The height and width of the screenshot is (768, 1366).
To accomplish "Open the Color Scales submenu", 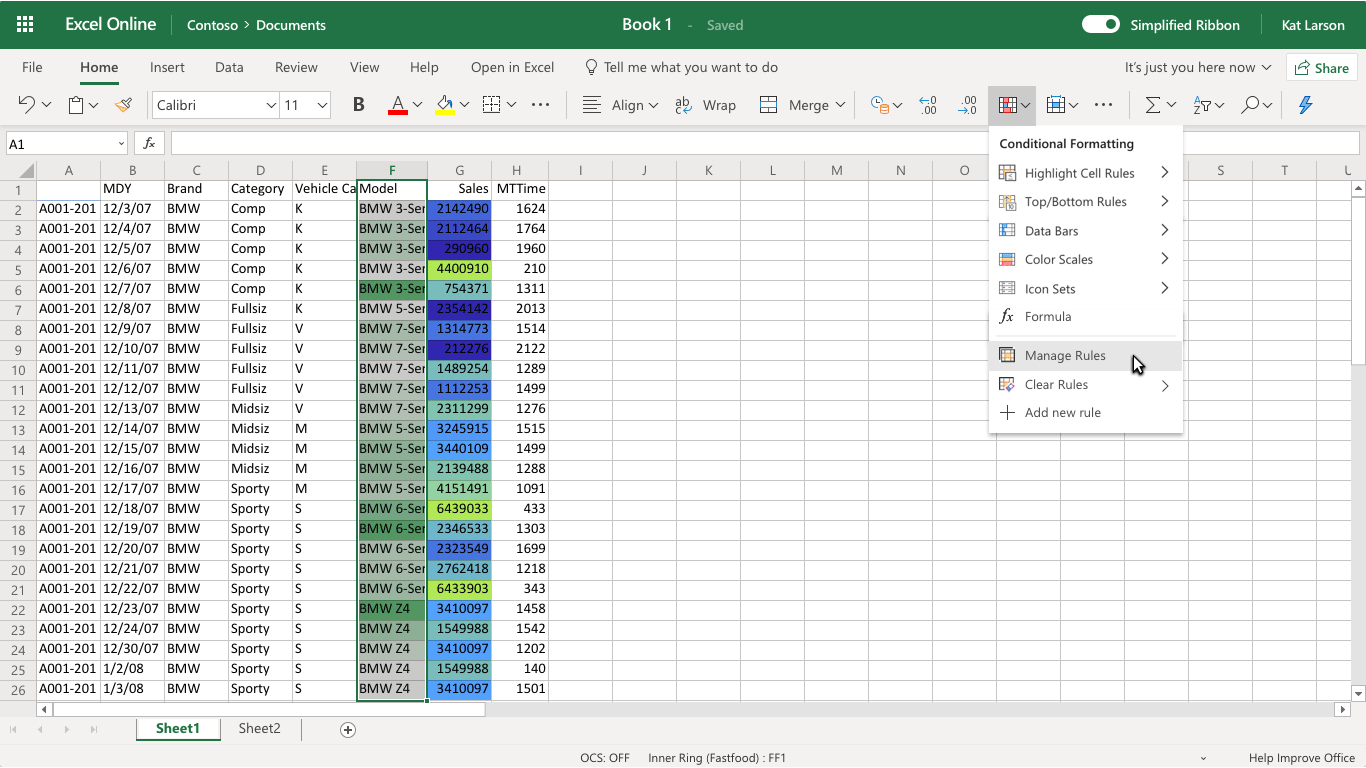I will coord(1085,259).
